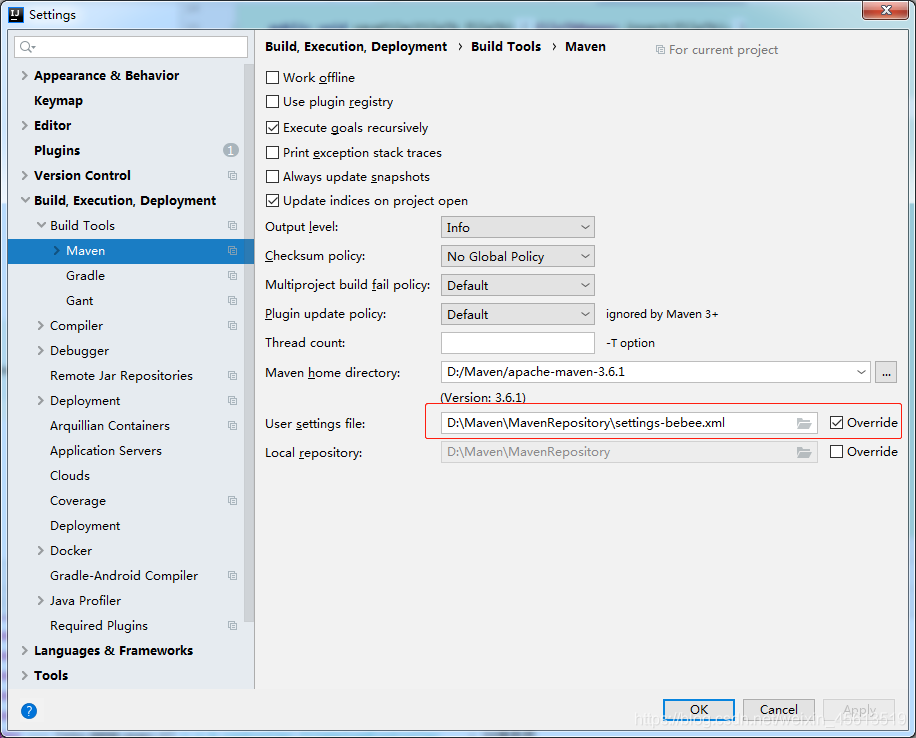Click the 'For current project' indicator icon
The width and height of the screenshot is (916, 738).
tap(660, 49)
